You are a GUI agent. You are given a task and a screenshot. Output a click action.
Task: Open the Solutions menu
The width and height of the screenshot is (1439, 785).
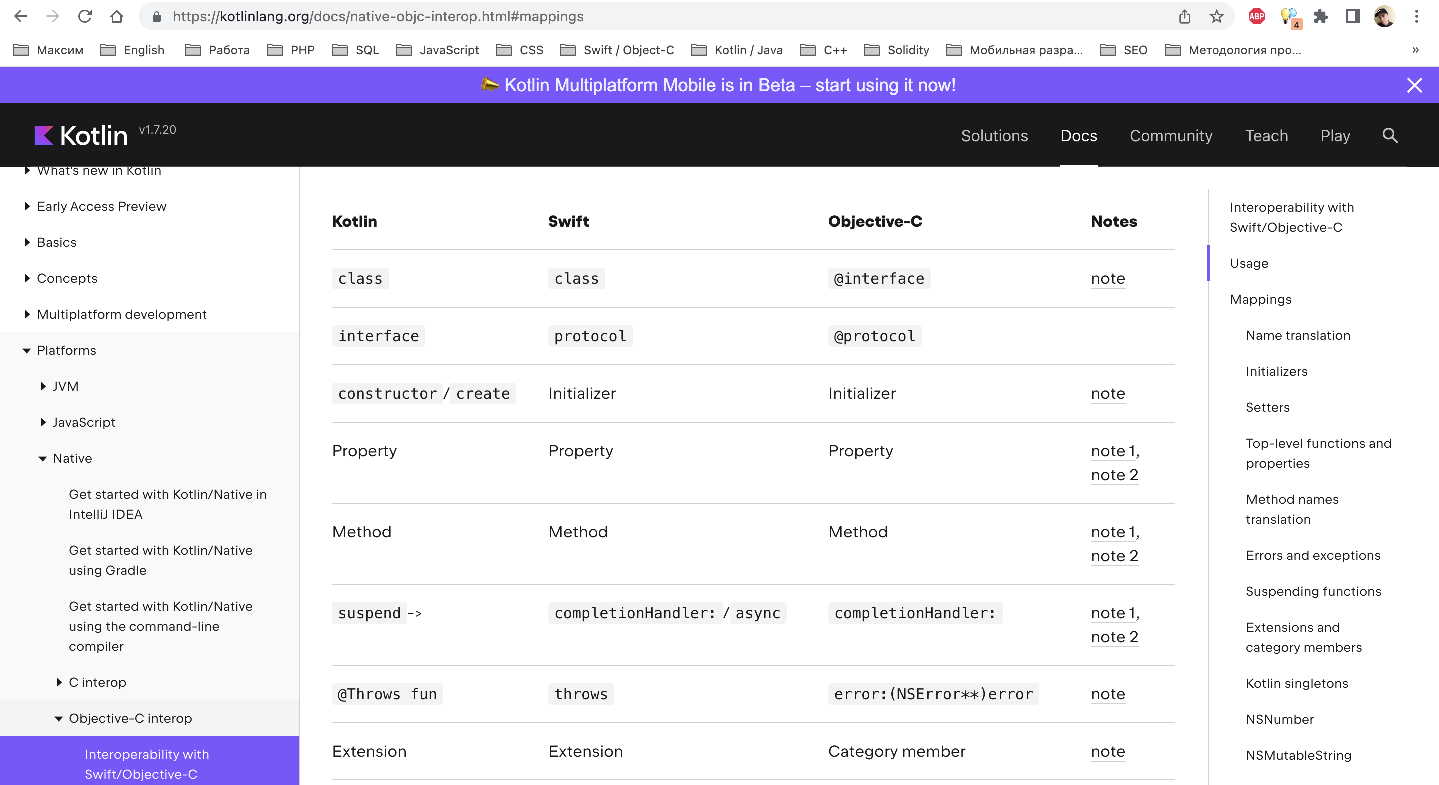point(994,136)
